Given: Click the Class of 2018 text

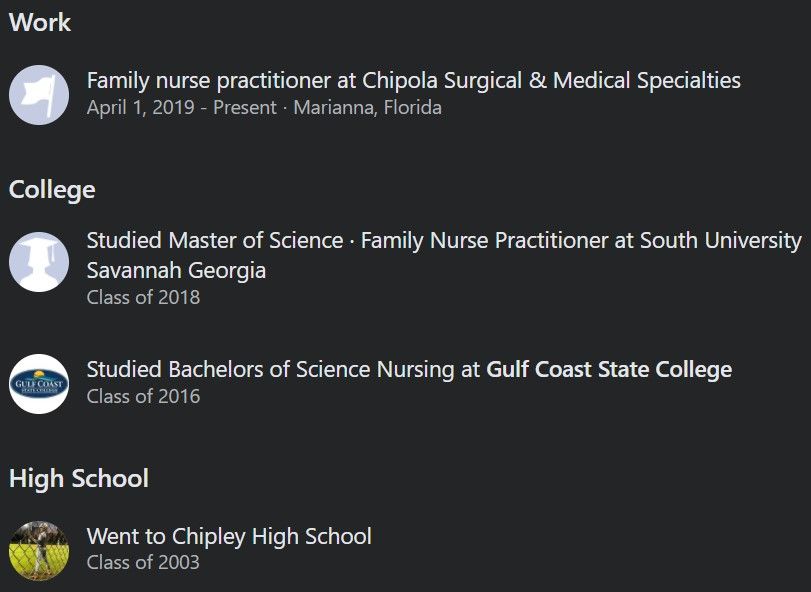Looking at the screenshot, I should click(143, 297).
